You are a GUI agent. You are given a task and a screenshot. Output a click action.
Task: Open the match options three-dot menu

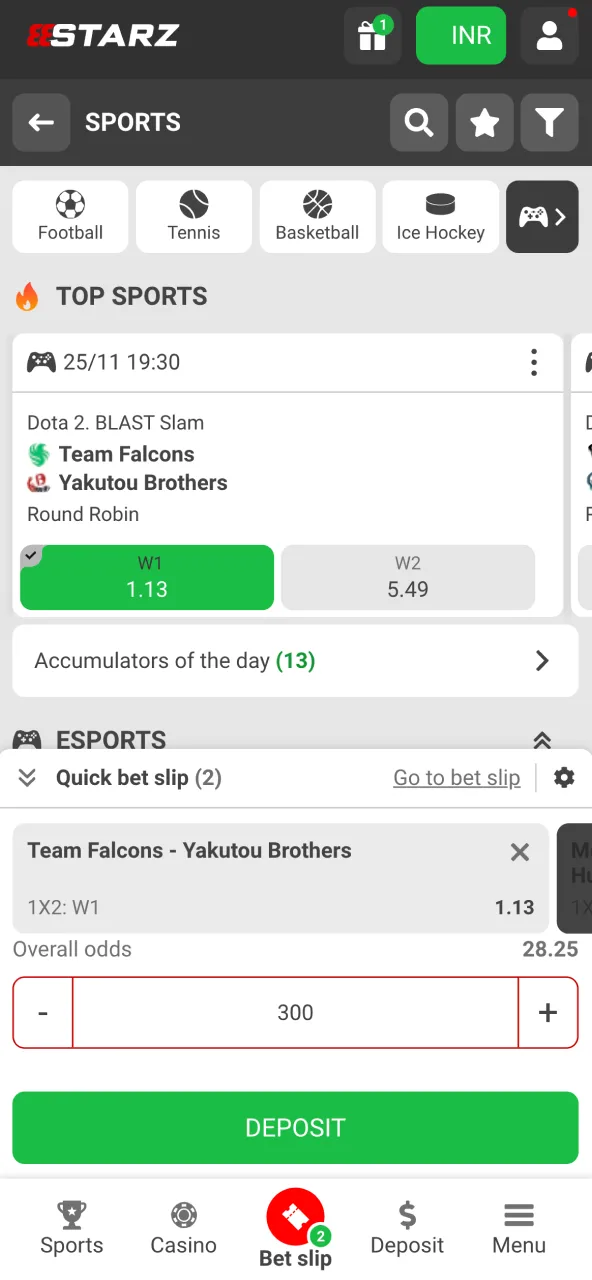[534, 362]
